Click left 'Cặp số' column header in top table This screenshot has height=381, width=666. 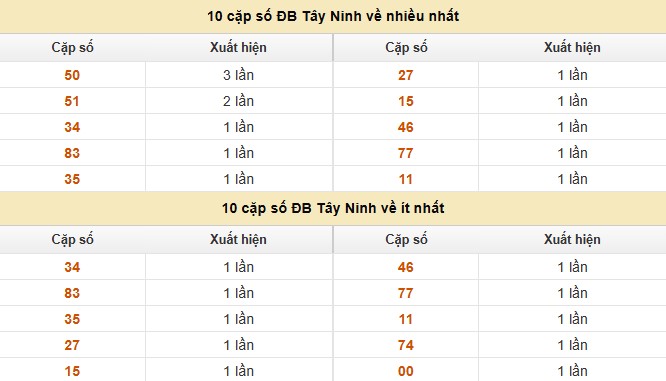(x=73, y=48)
